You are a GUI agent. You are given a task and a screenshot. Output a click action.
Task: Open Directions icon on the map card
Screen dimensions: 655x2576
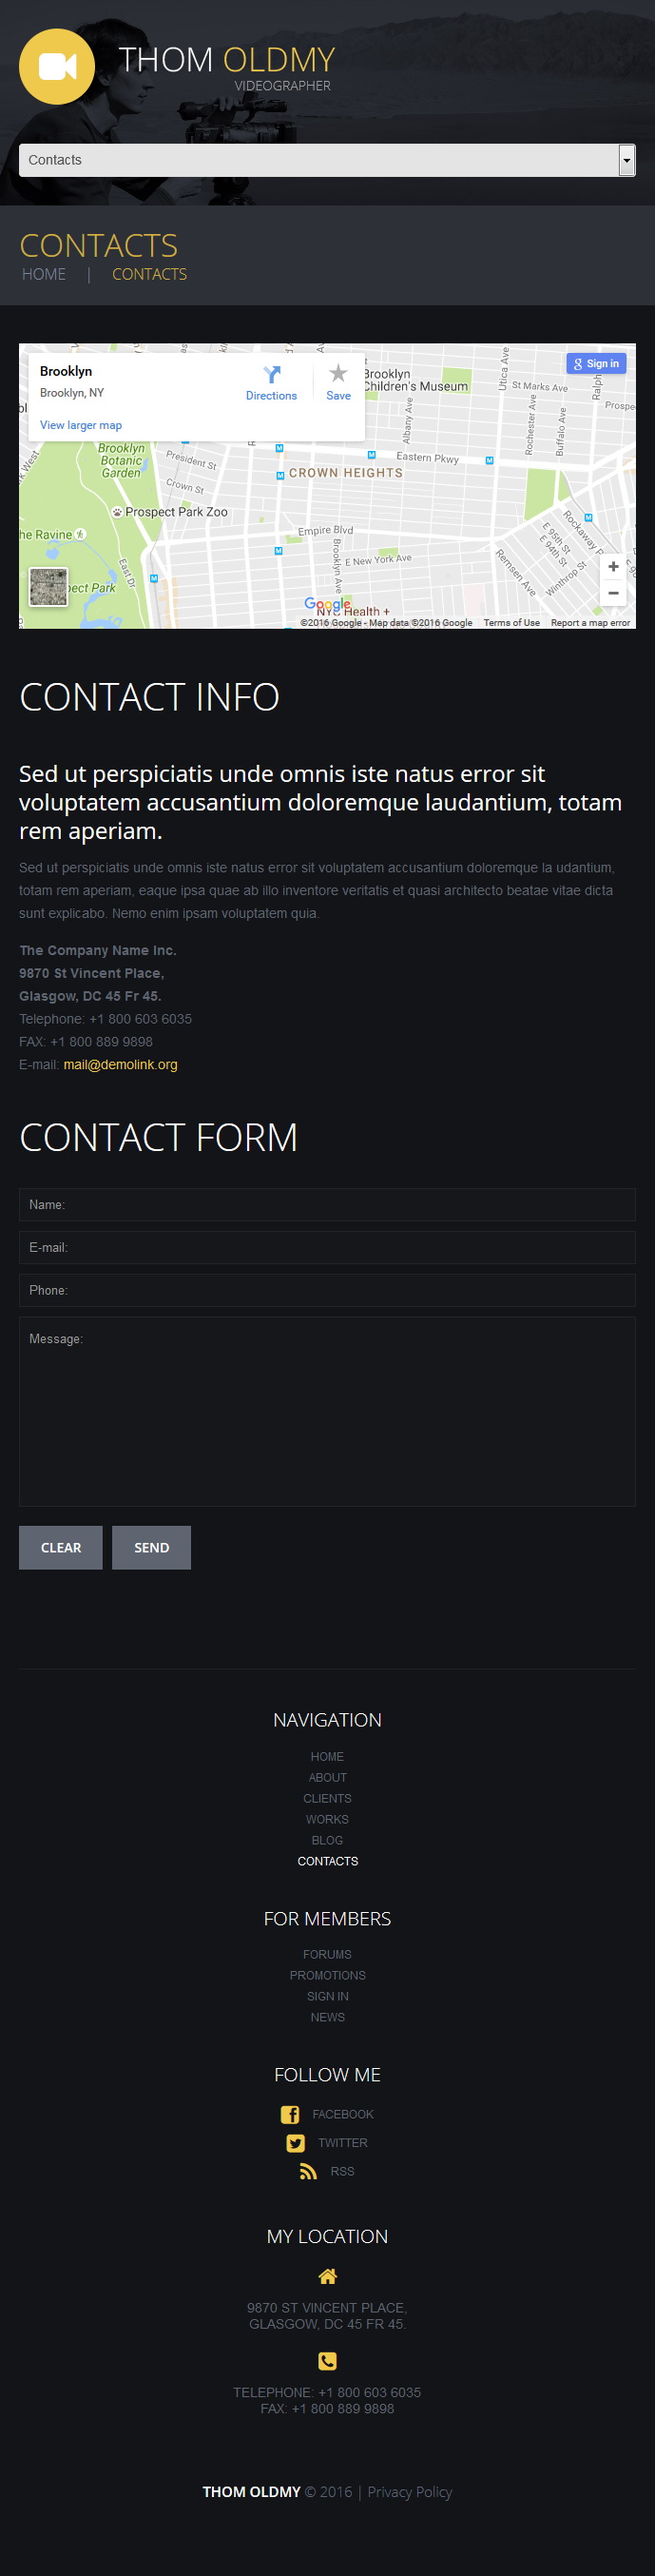[271, 375]
